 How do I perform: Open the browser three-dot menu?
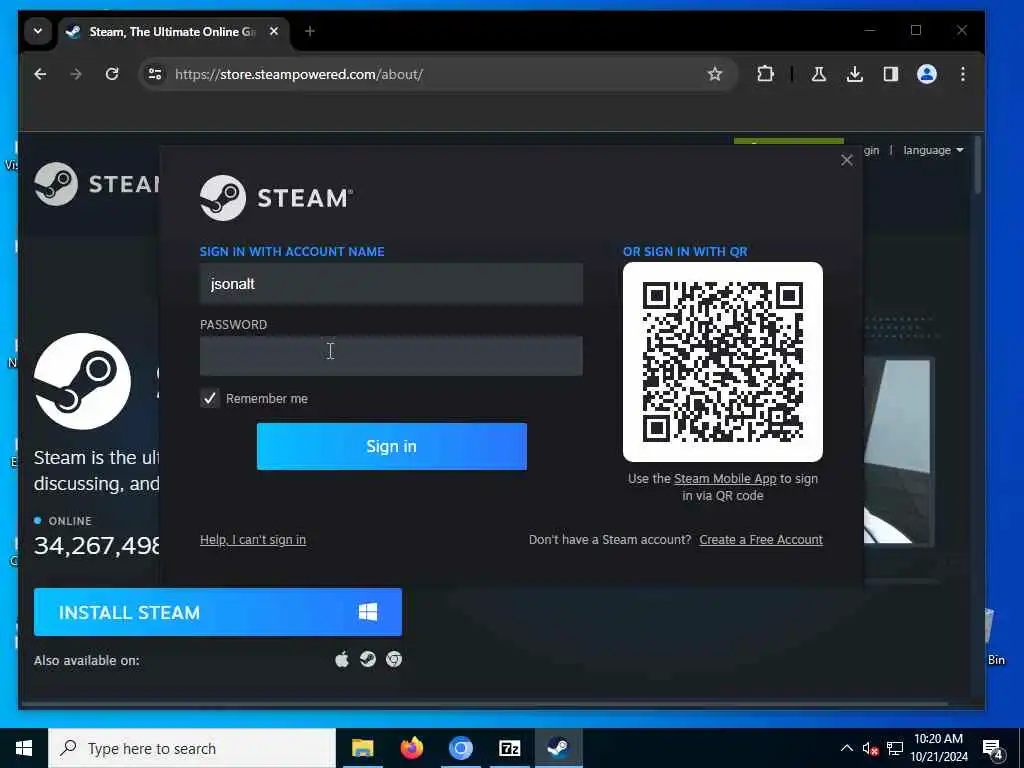[x=963, y=74]
